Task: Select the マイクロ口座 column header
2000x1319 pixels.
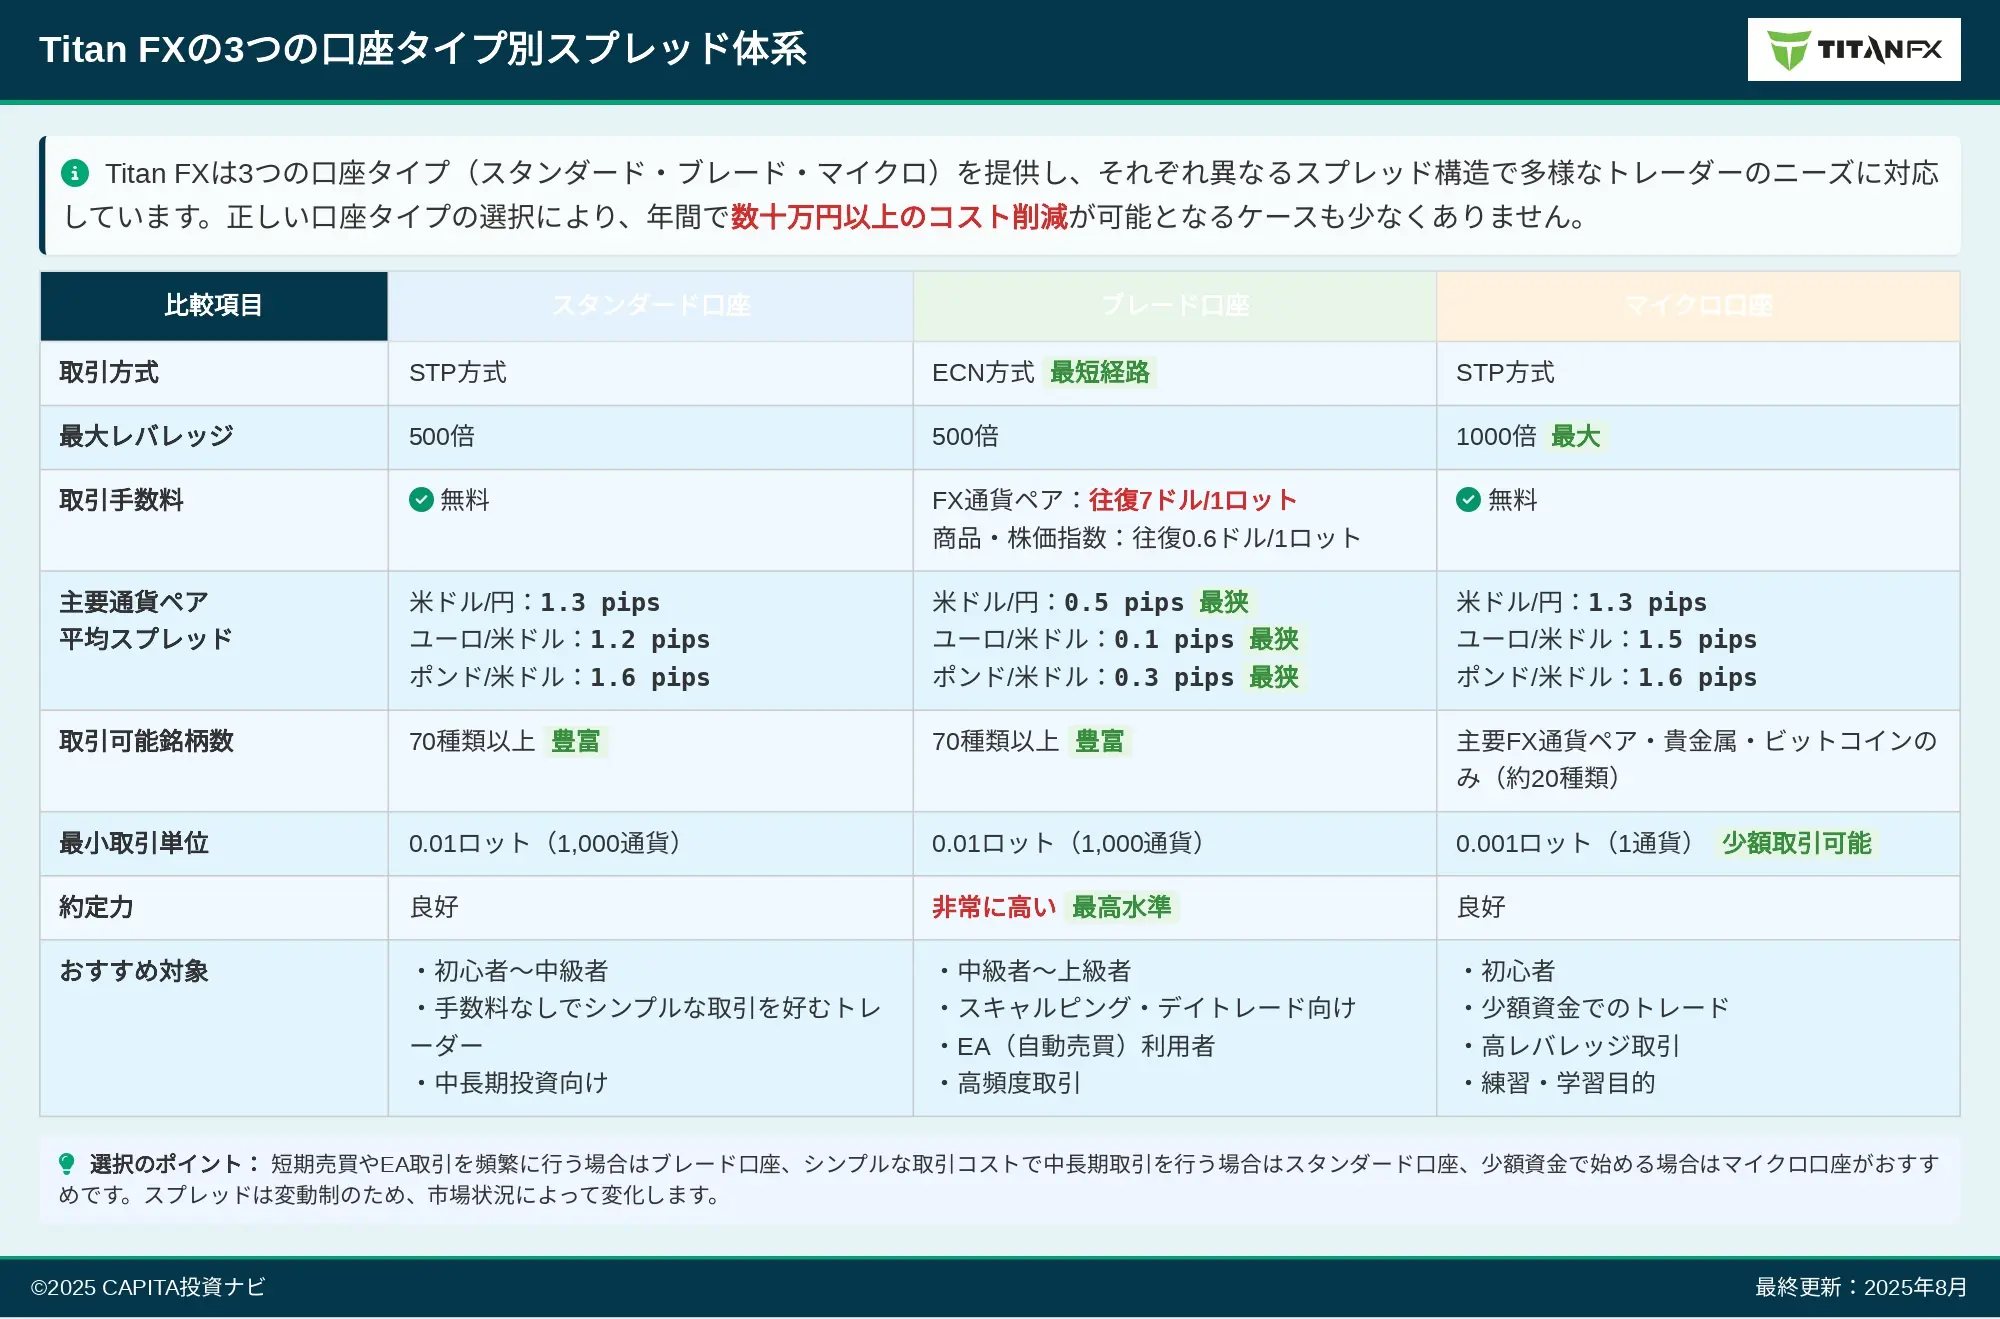Action: pos(1698,306)
